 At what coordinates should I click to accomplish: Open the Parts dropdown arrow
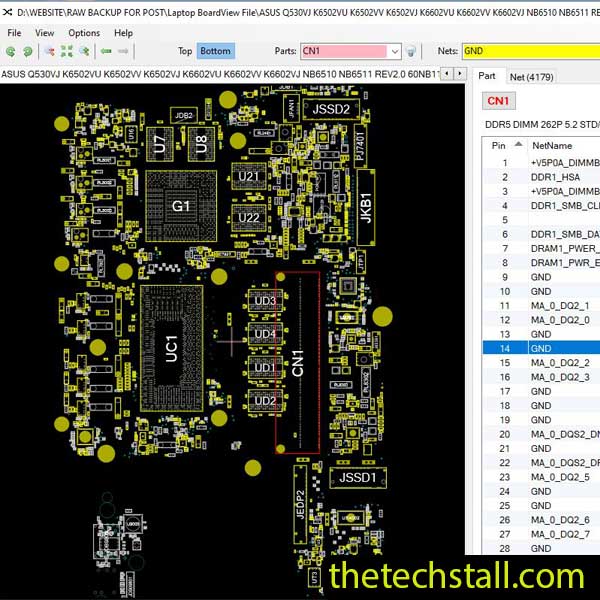[x=395, y=51]
